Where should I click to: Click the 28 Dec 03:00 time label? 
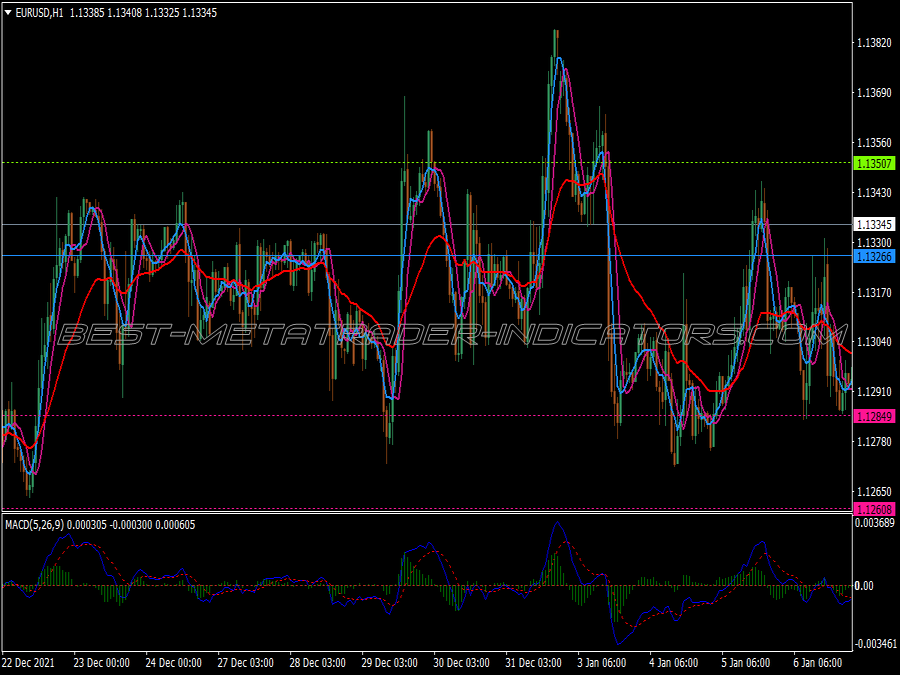pyautogui.click(x=317, y=662)
